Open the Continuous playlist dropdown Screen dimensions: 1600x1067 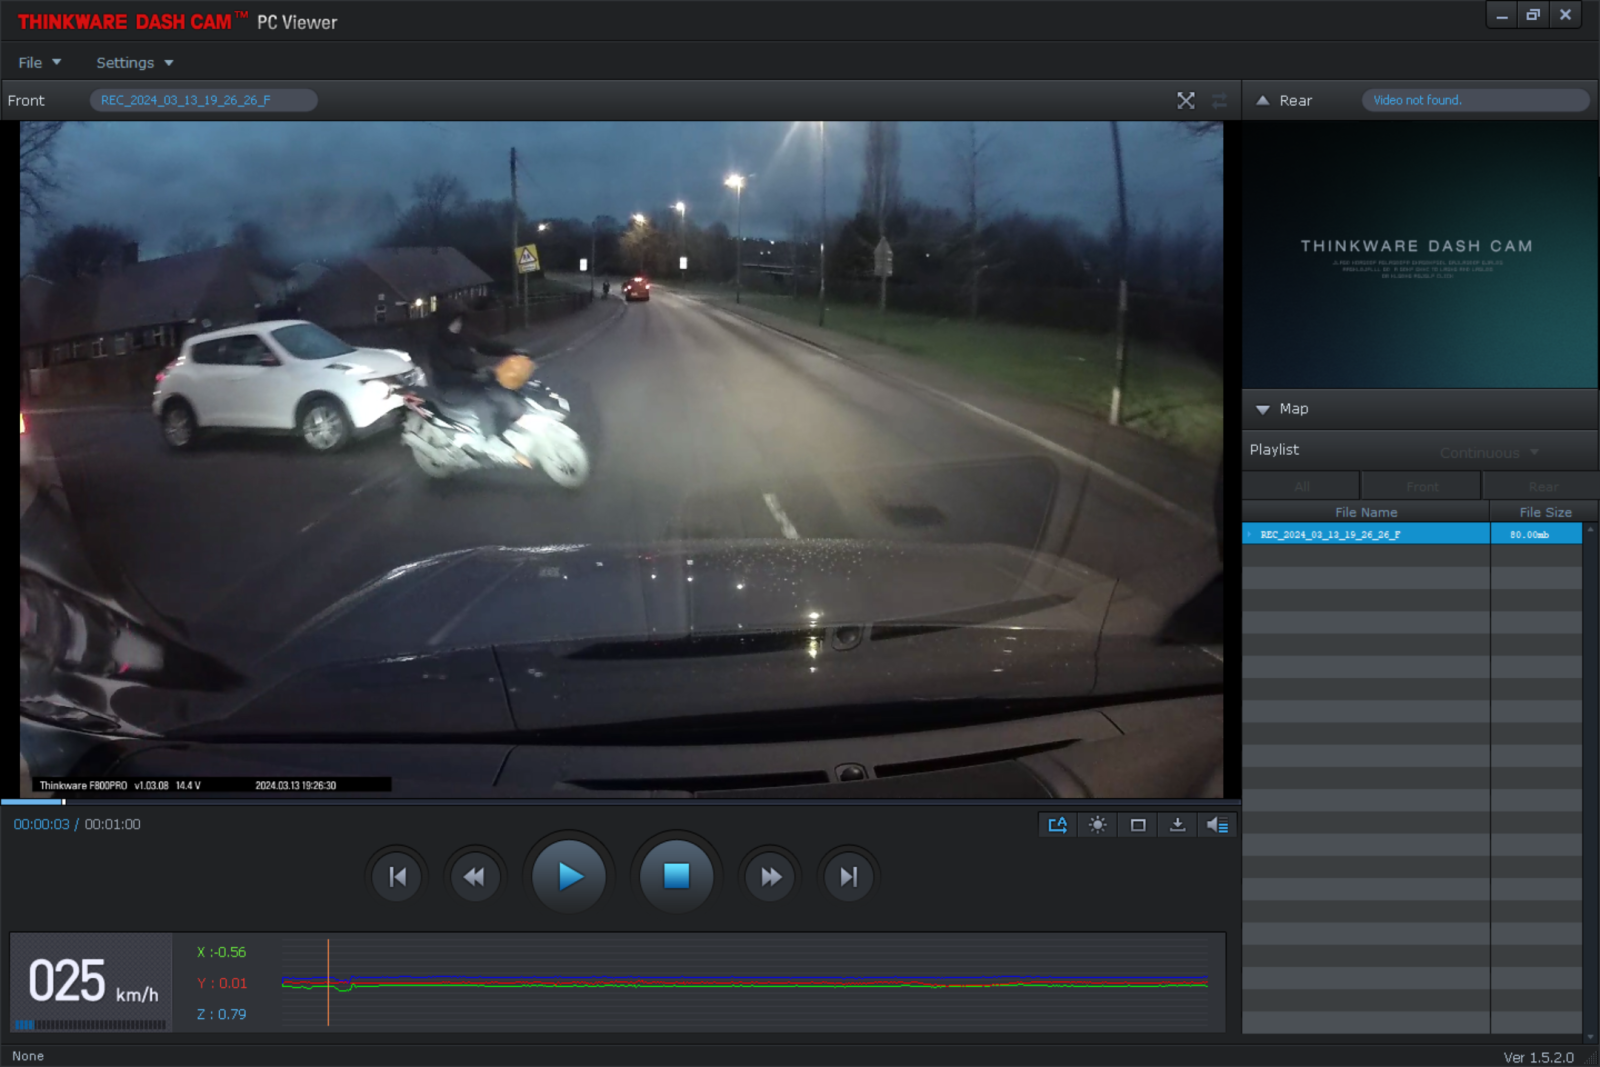tap(1489, 452)
